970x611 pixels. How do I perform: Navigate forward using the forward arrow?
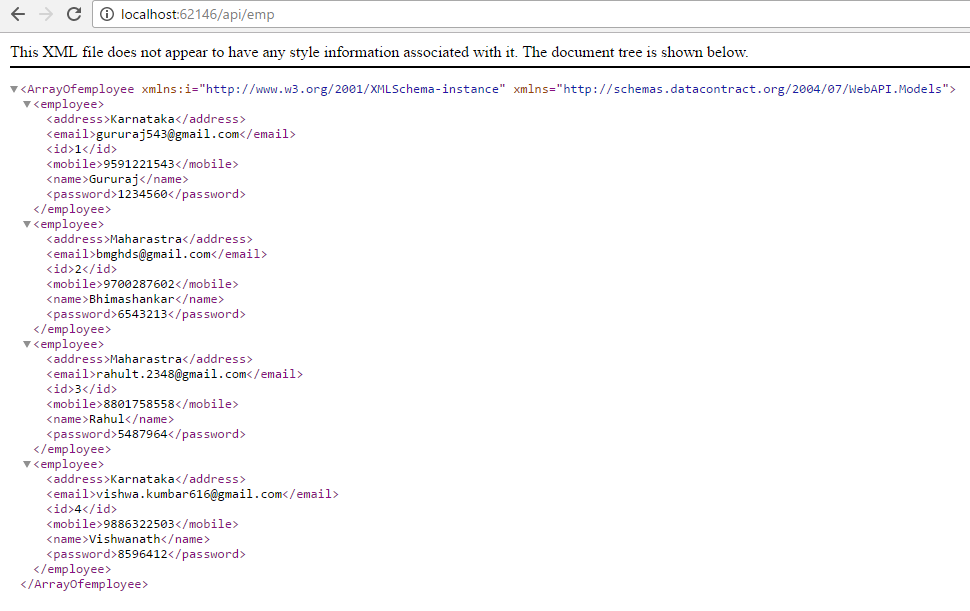pyautogui.click(x=44, y=15)
